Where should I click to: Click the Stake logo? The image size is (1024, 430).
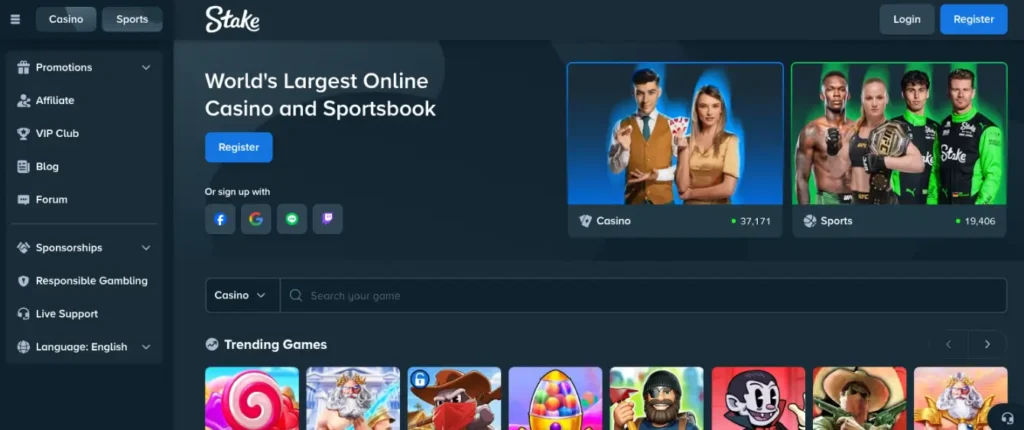tap(232, 19)
